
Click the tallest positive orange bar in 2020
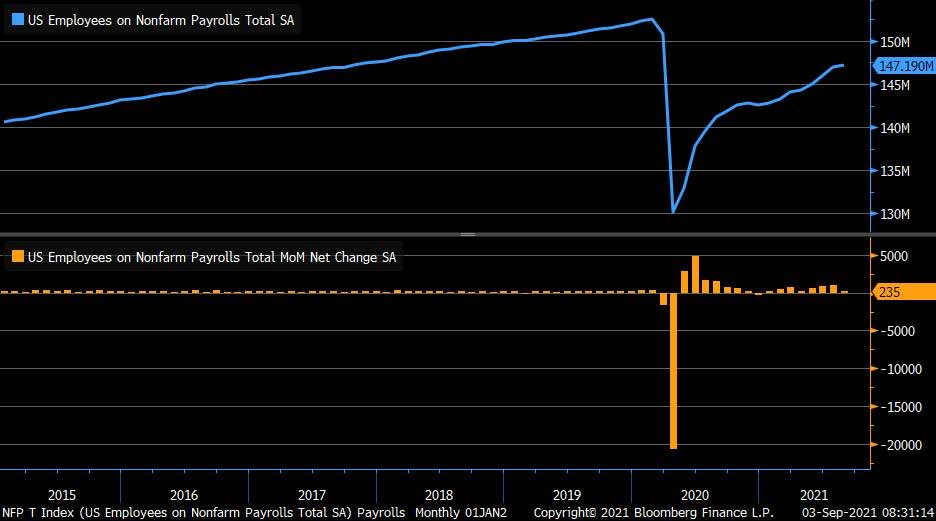point(695,275)
